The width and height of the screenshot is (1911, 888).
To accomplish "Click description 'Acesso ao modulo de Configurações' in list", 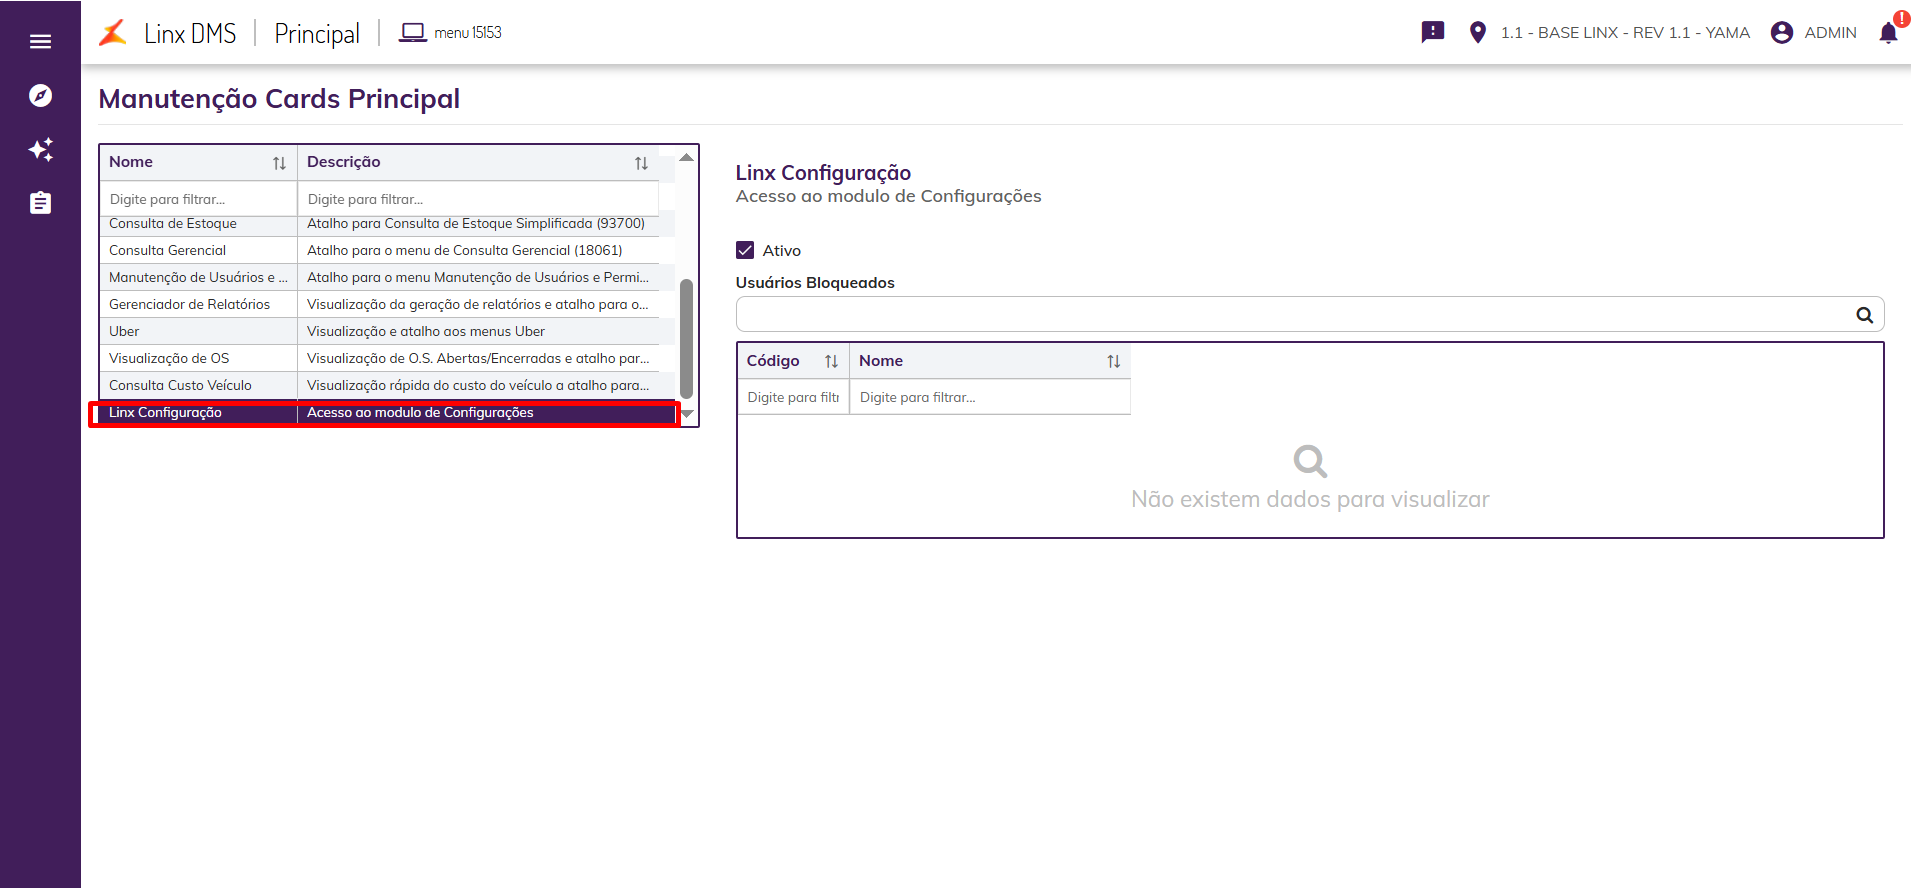I will [420, 412].
